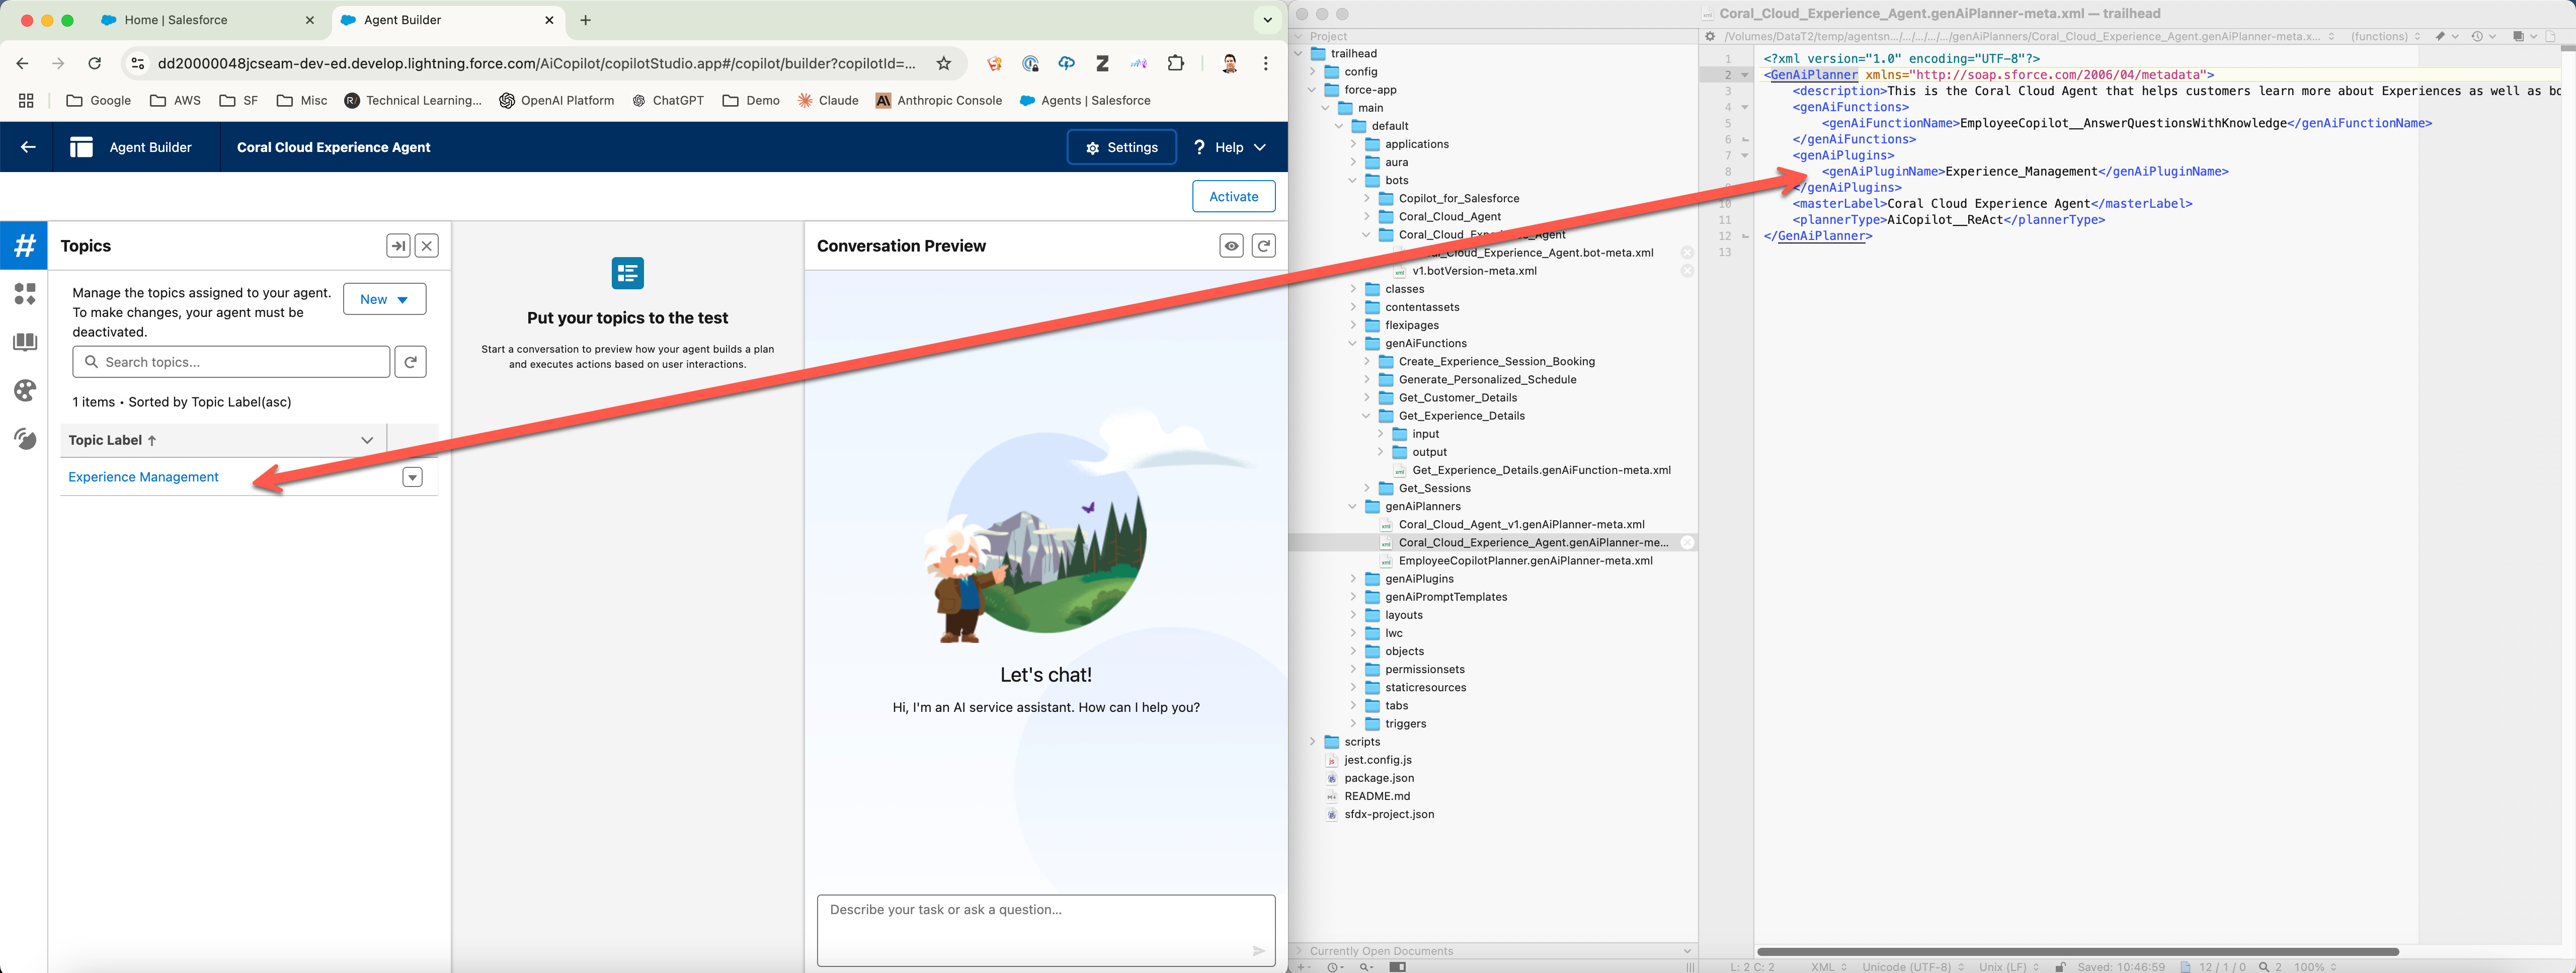Image resolution: width=2576 pixels, height=973 pixels.
Task: Refresh the Conversation Preview
Action: [x=1264, y=246]
